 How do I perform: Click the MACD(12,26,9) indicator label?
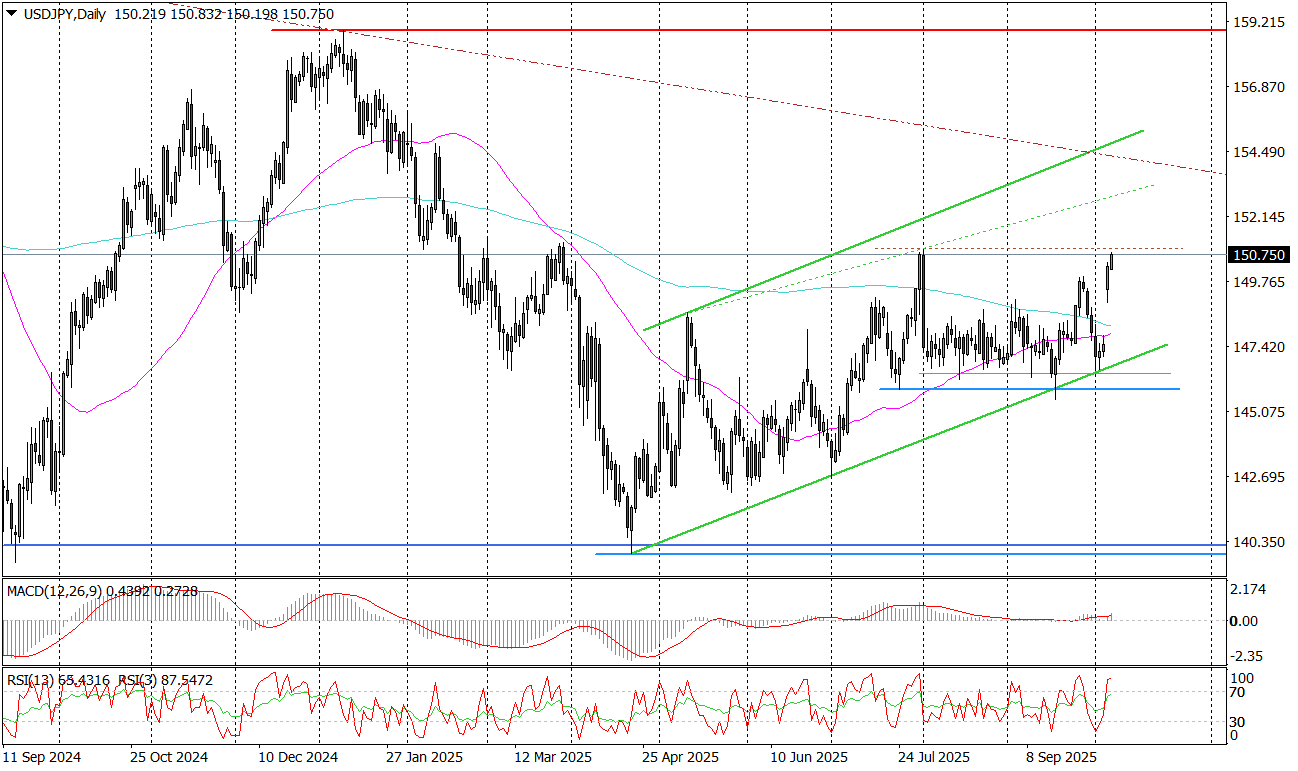click(x=55, y=591)
